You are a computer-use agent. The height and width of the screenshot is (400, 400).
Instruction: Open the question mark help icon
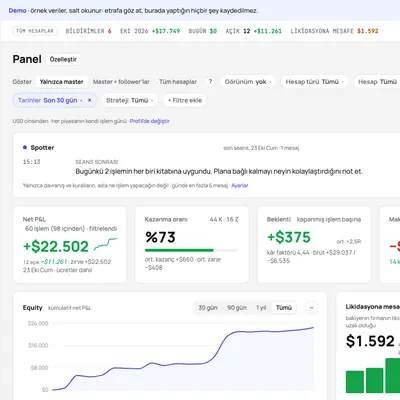pyautogui.click(x=210, y=82)
